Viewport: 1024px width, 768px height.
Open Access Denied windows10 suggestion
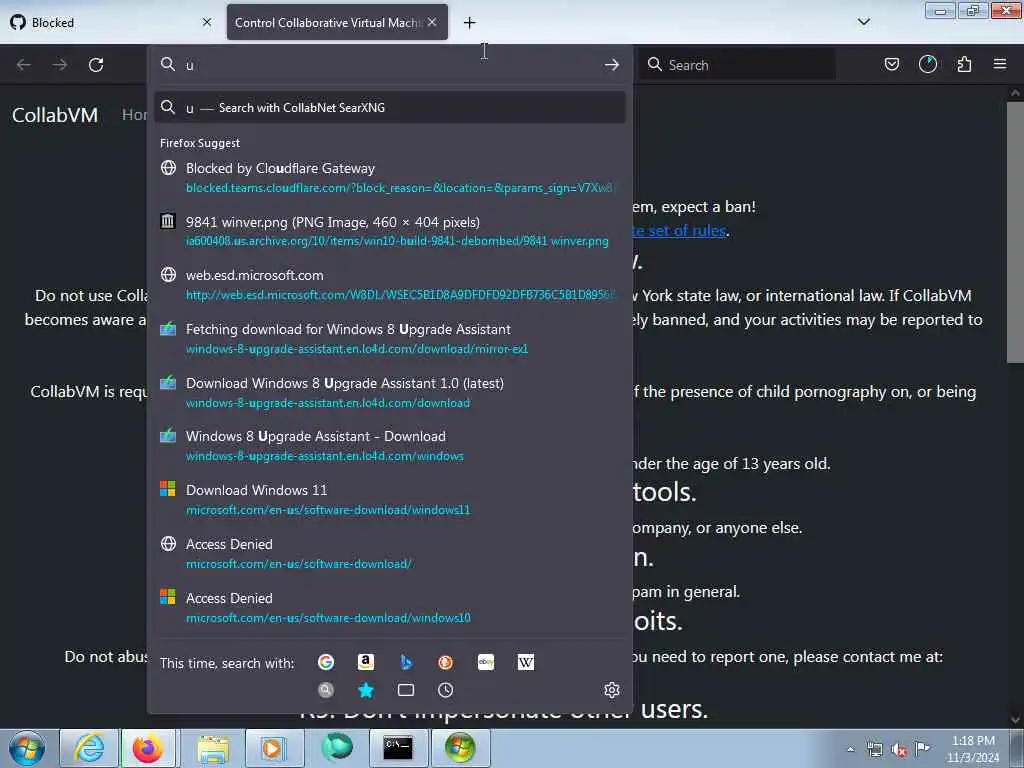(390, 607)
